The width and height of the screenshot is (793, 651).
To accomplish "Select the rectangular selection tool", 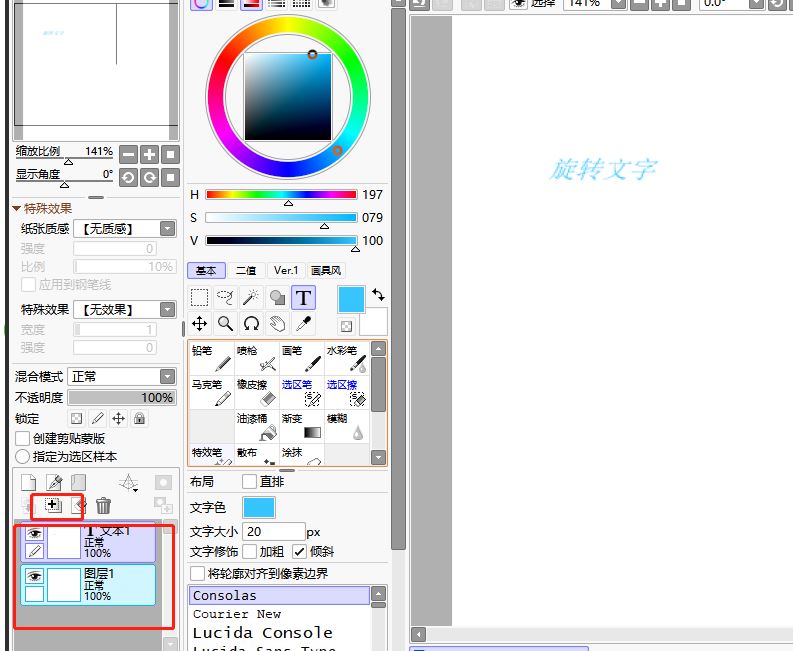I will (199, 297).
